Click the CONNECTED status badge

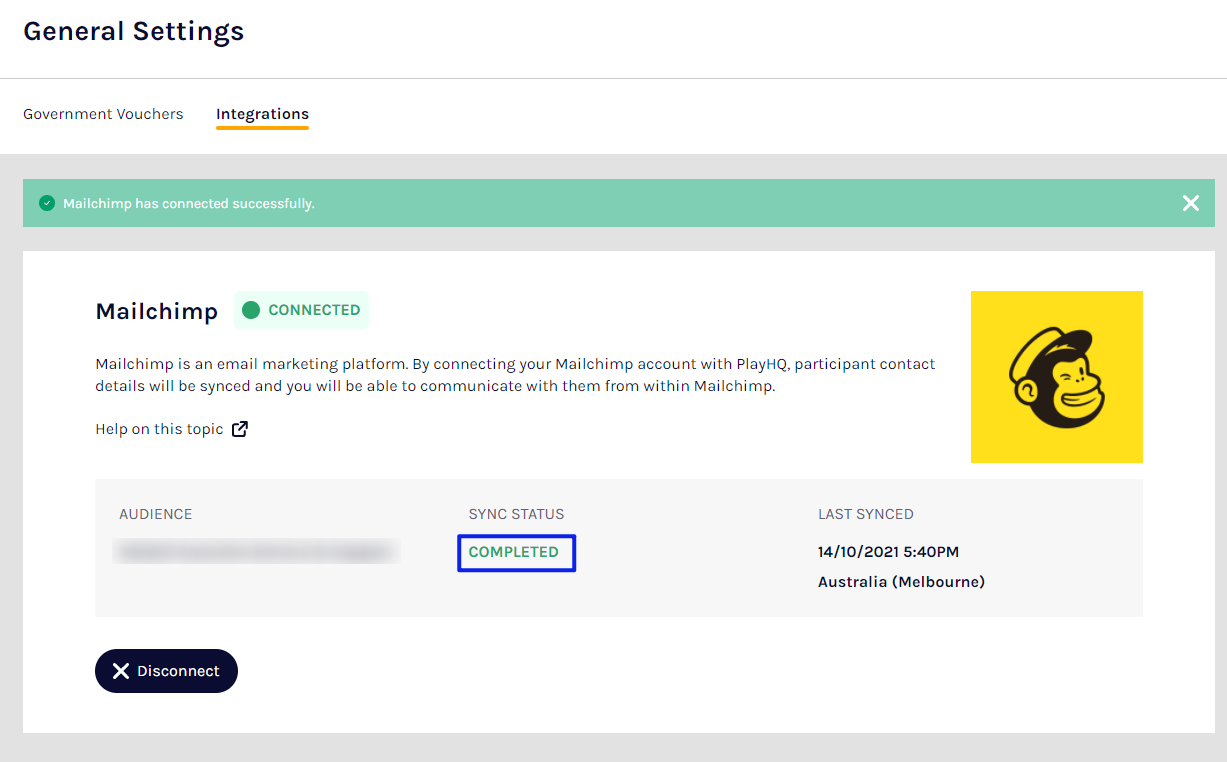(301, 310)
